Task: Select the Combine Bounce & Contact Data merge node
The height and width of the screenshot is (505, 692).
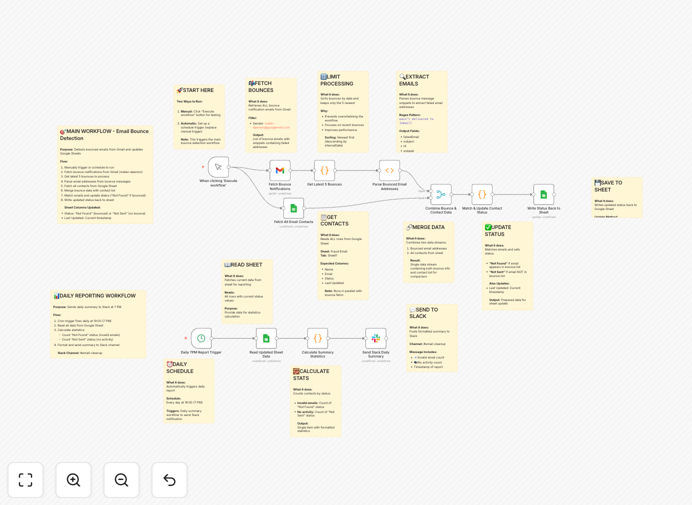Action: click(441, 195)
